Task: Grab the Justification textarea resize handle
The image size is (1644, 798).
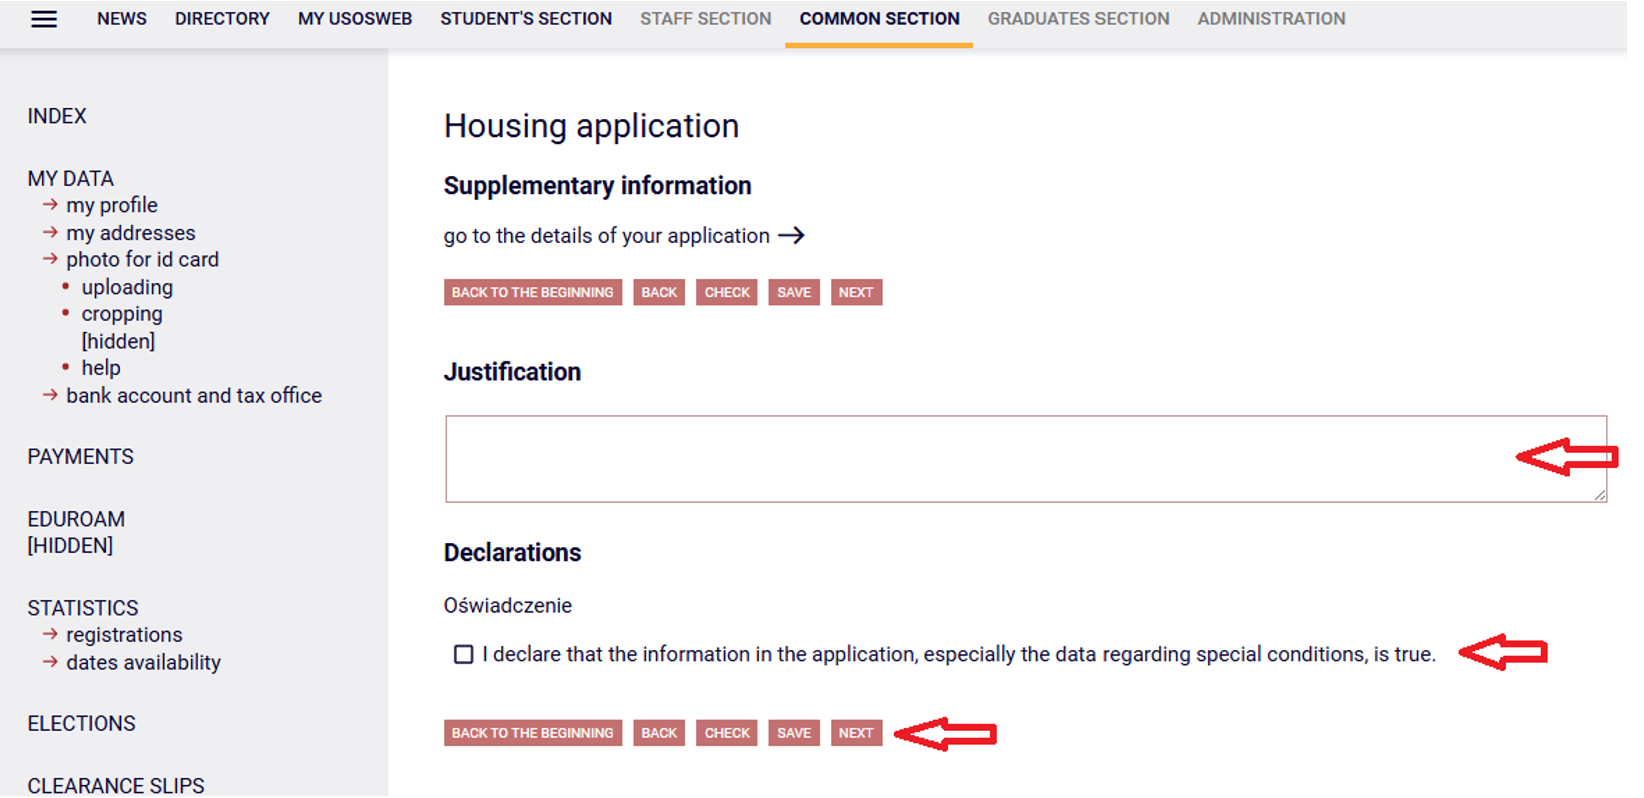Action: tap(1599, 494)
